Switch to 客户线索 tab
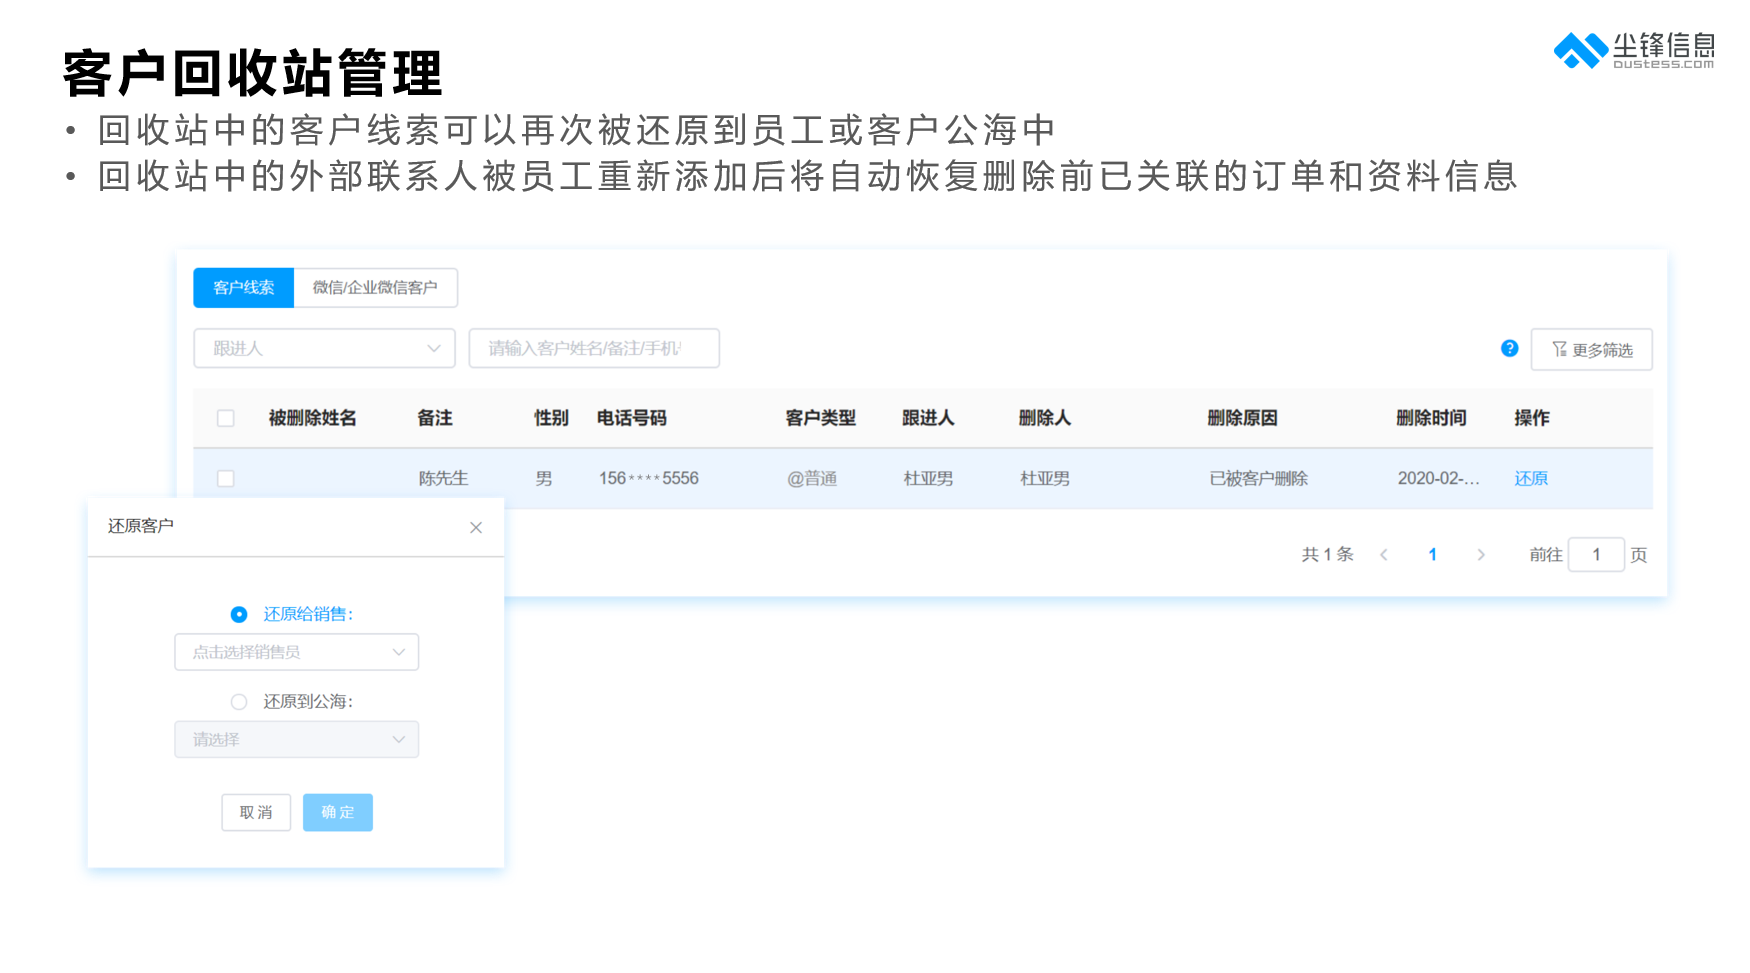 tap(243, 287)
